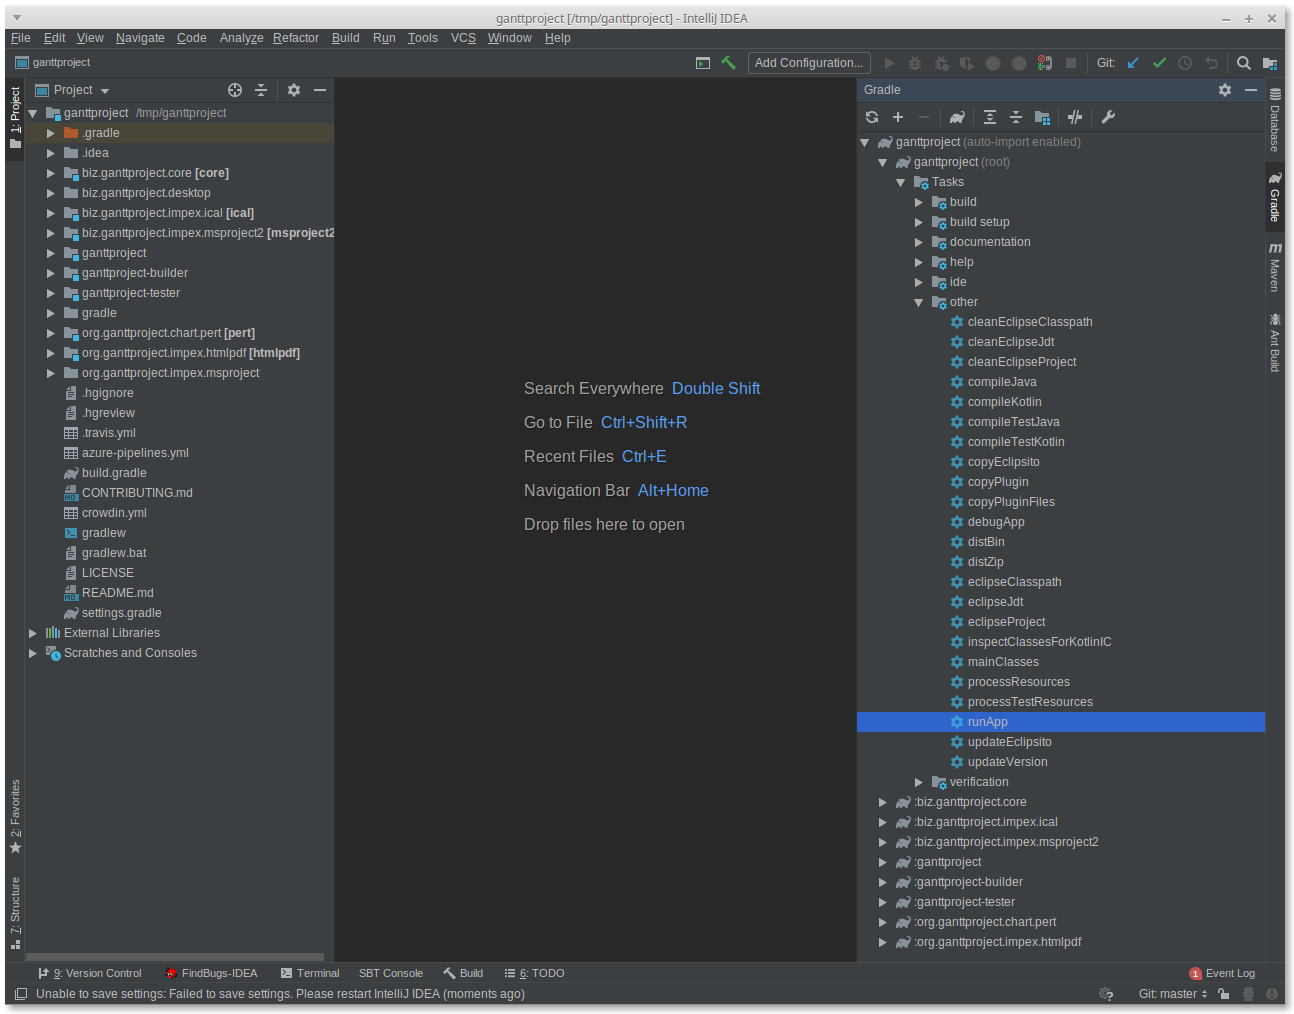This screenshot has width=1294, height=1014.
Task: Toggle tool window buttons corner icon
Action: point(21,994)
